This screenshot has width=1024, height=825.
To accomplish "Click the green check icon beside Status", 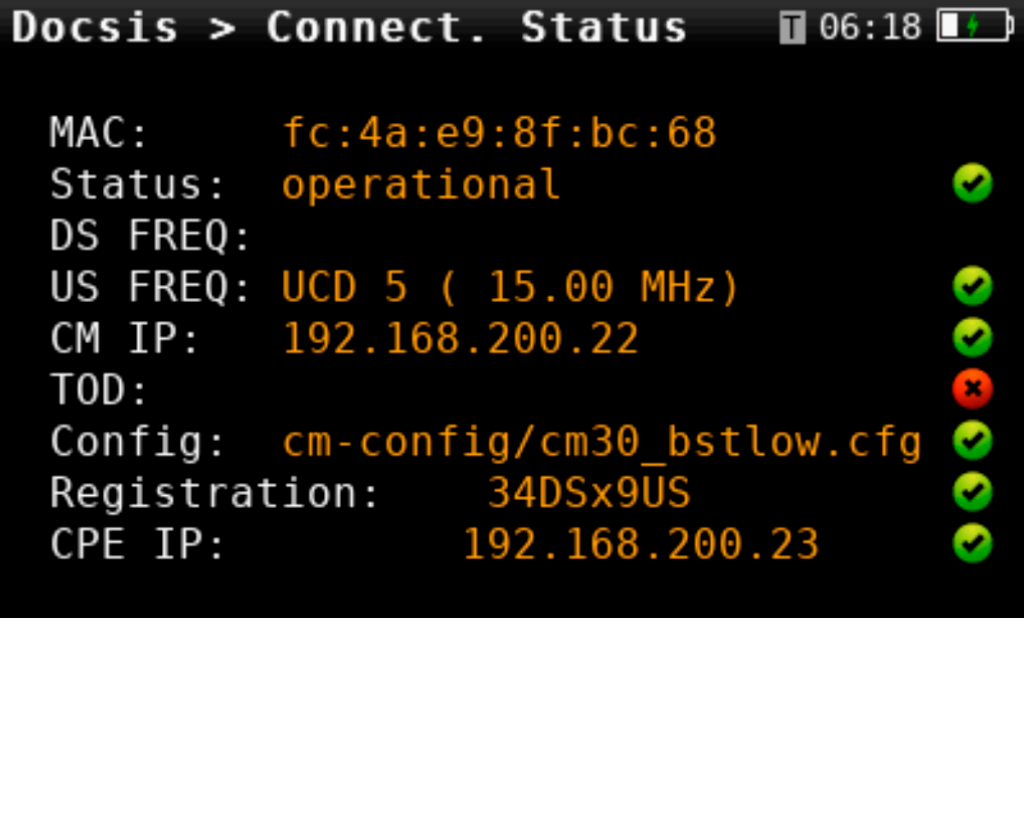I will coord(972,184).
